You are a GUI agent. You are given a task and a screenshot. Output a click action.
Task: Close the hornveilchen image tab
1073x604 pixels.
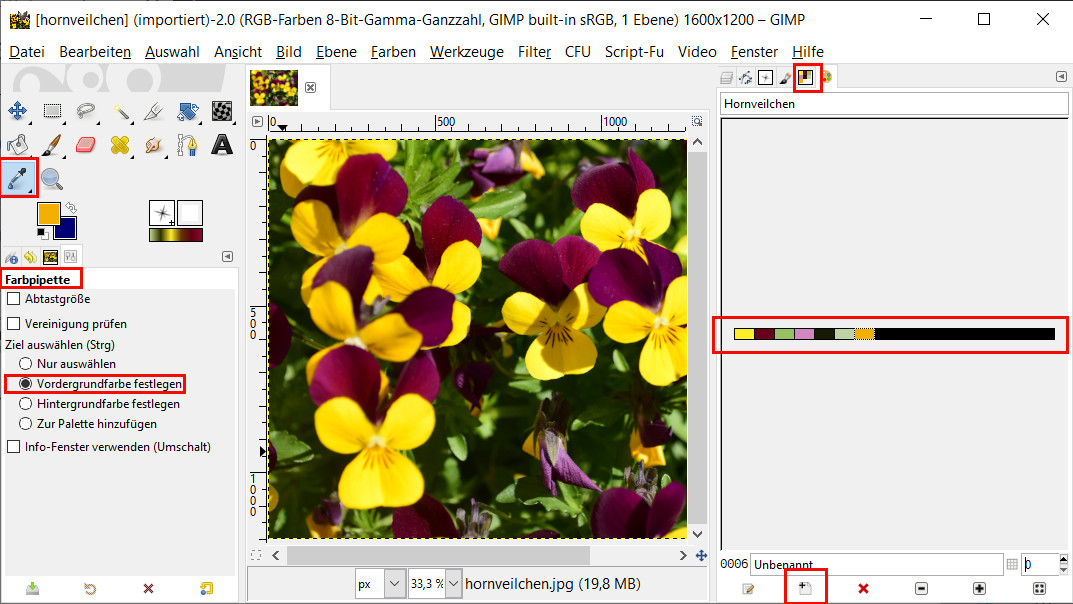311,88
